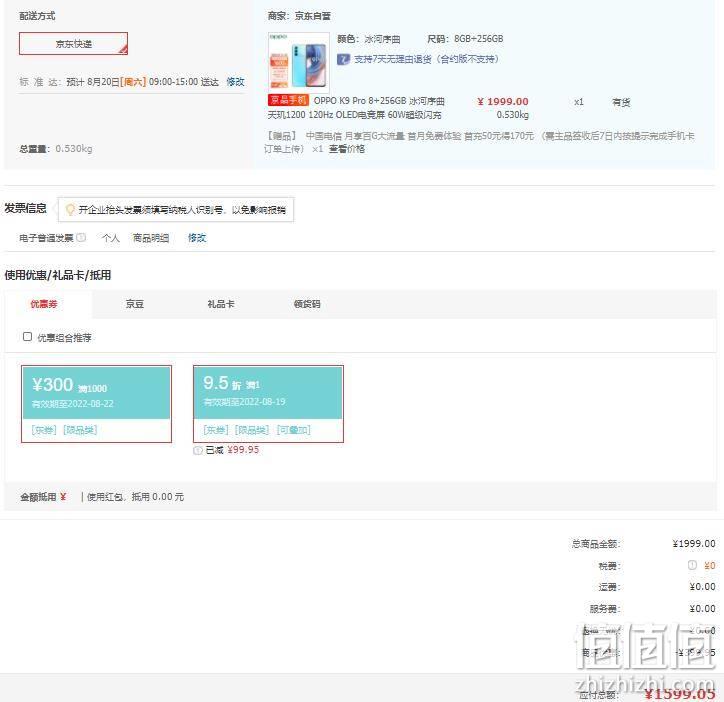Click 修改 in the invoice information row
The height and width of the screenshot is (702, 724).
point(197,238)
